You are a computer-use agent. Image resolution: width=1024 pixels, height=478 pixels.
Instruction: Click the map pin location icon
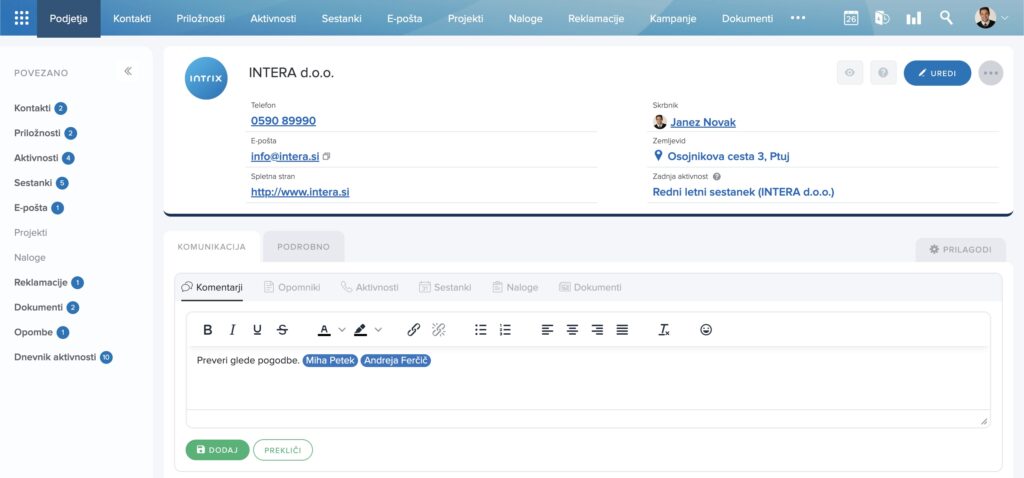coord(658,155)
